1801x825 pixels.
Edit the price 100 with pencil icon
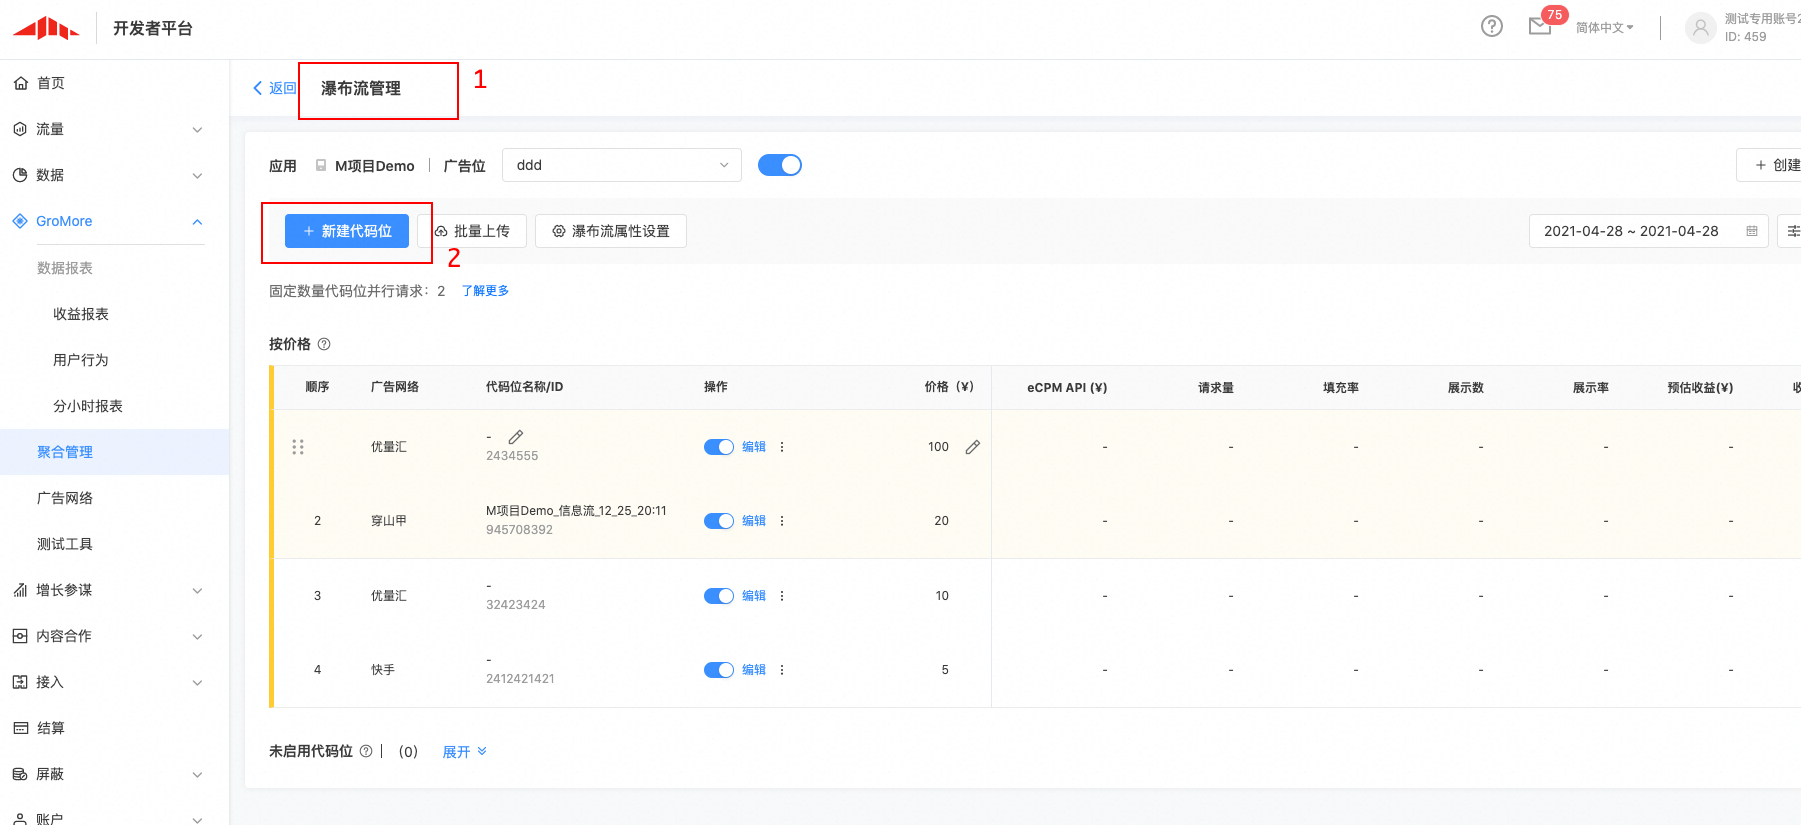click(x=972, y=447)
